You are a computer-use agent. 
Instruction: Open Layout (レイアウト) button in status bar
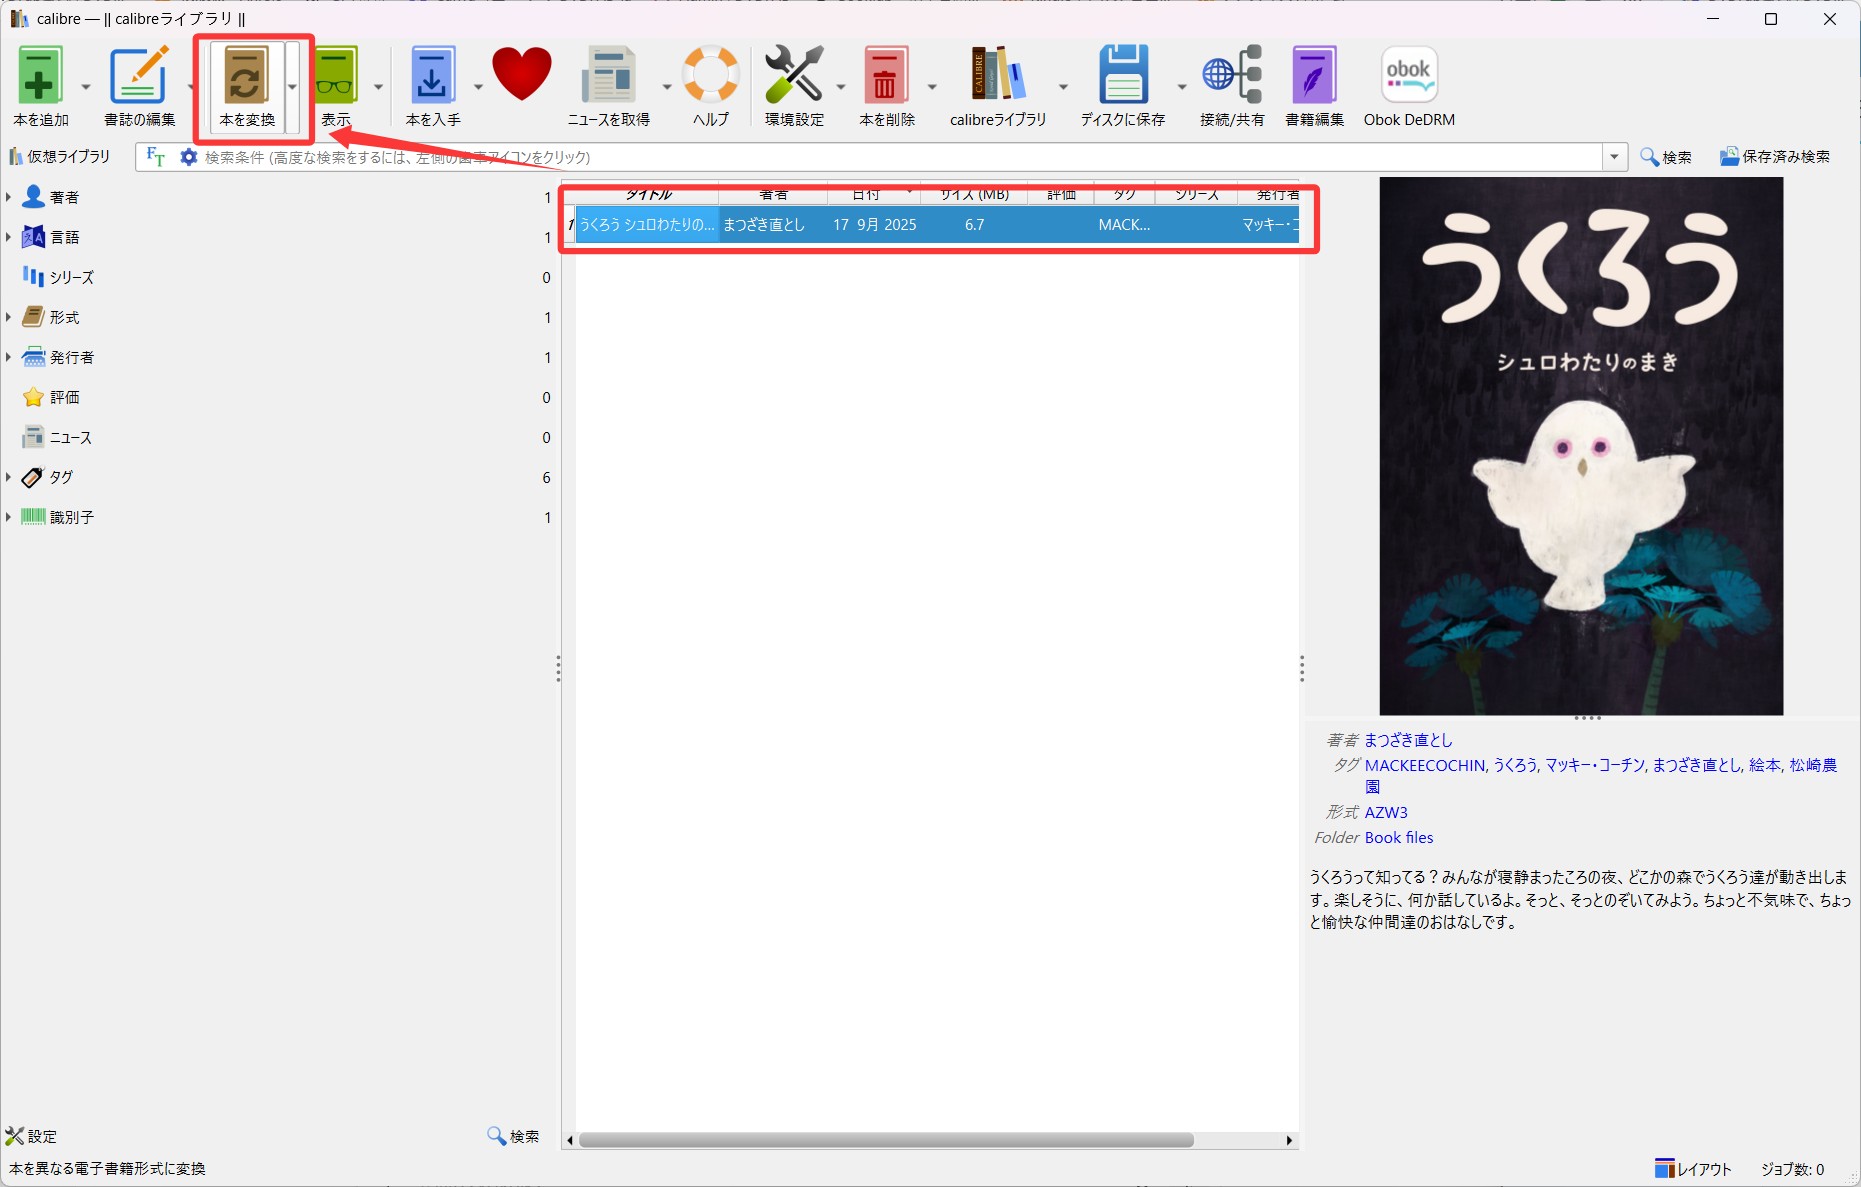(1693, 1169)
